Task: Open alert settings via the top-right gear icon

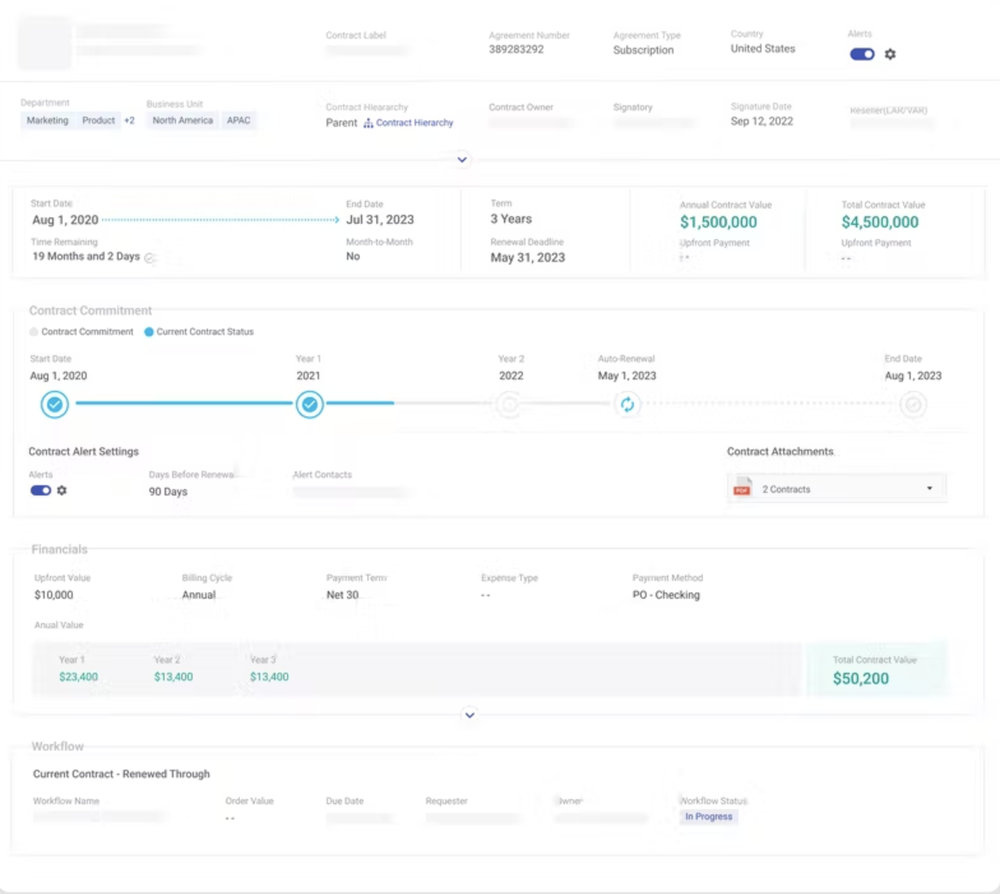Action: (x=888, y=54)
